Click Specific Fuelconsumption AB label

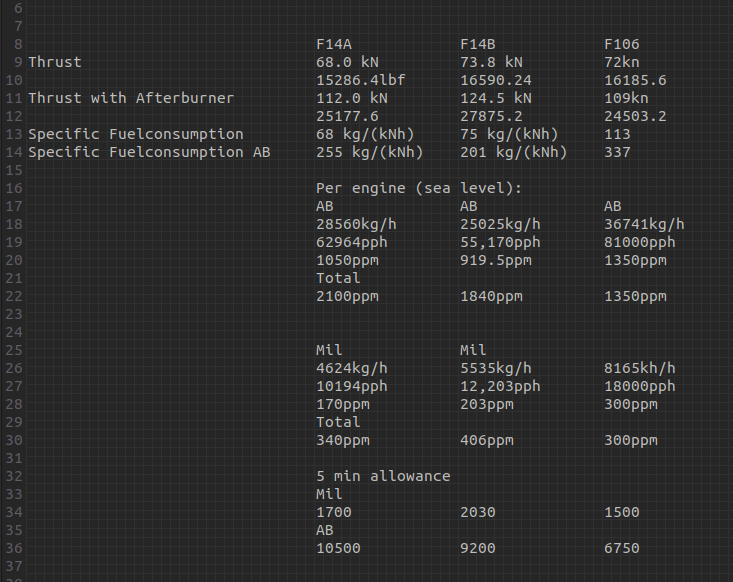(x=149, y=152)
